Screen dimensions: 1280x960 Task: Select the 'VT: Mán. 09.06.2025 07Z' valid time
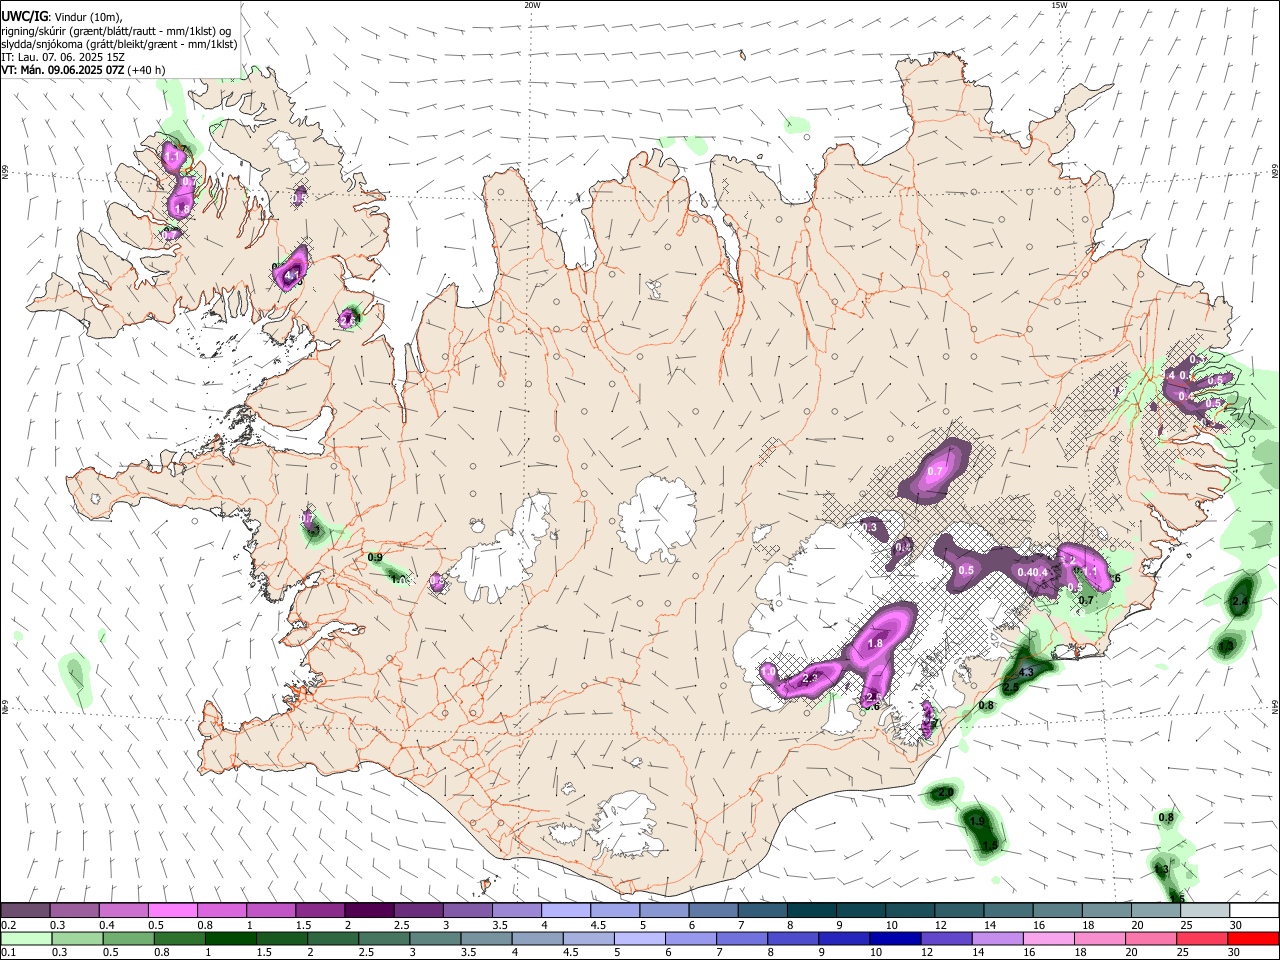(x=63, y=70)
